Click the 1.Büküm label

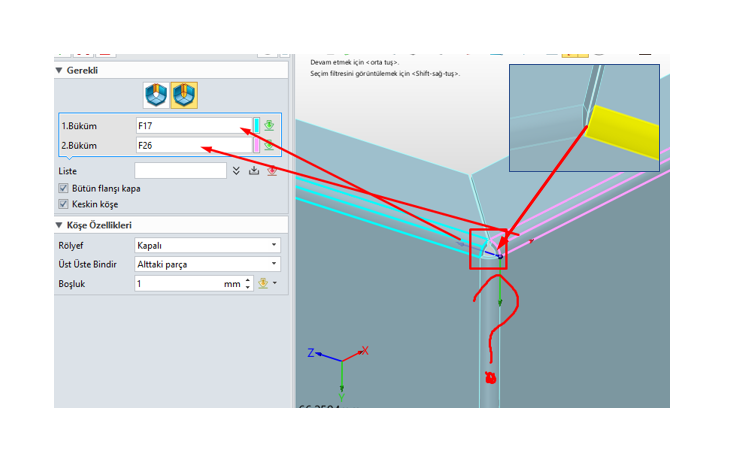coord(79,126)
